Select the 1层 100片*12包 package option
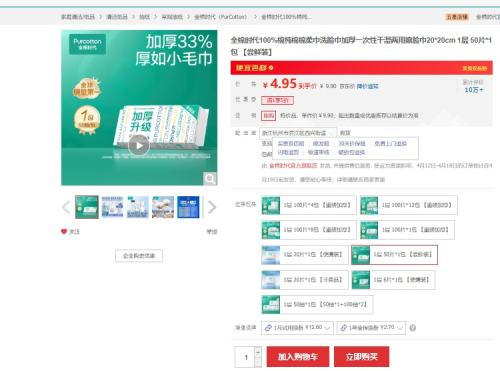This screenshot has width=500, height=371. point(409,205)
